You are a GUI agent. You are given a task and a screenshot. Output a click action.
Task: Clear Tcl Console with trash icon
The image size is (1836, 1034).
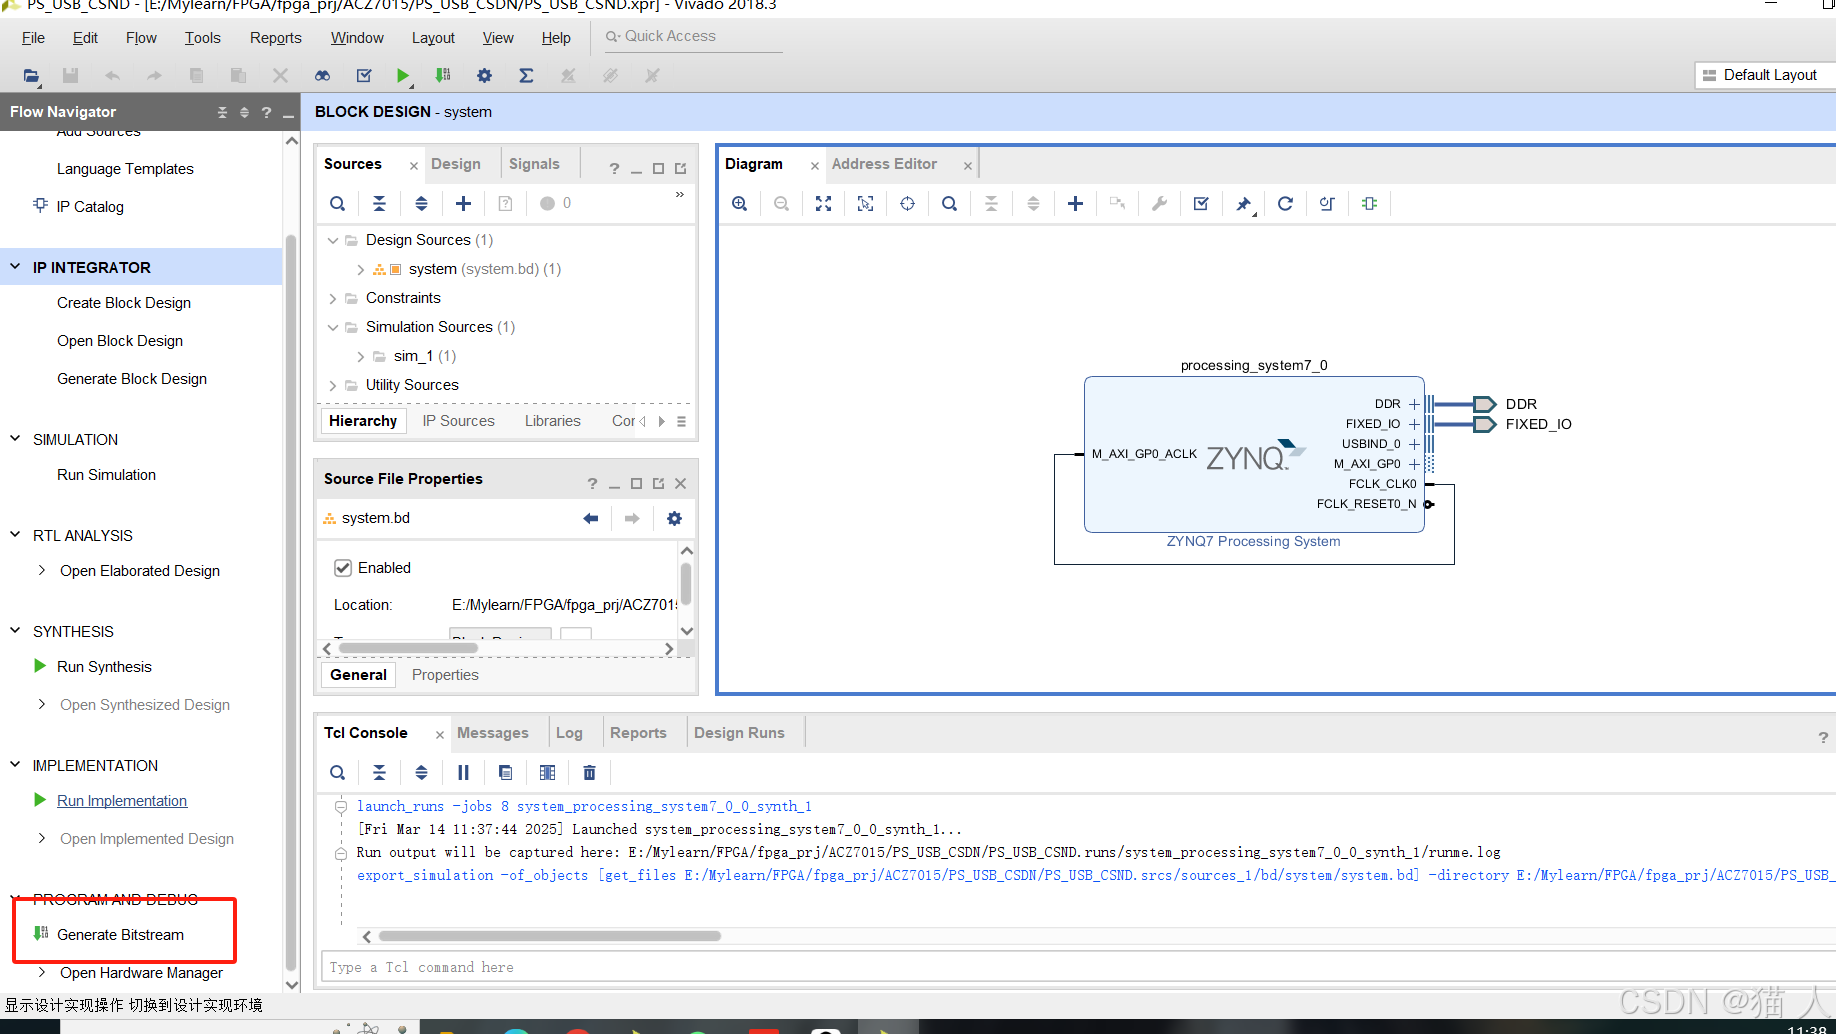[x=589, y=772]
